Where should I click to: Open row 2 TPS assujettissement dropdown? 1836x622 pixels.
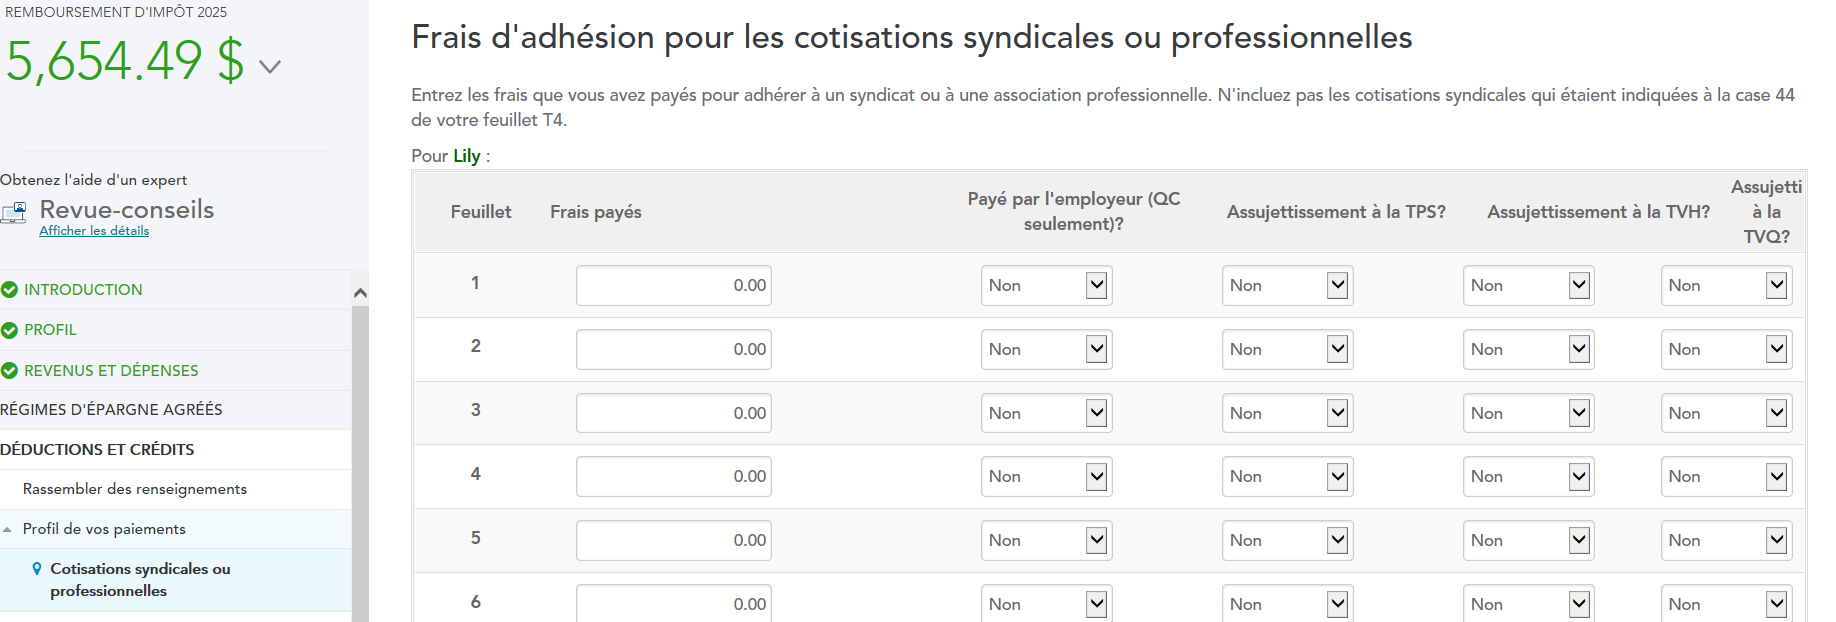(1287, 350)
